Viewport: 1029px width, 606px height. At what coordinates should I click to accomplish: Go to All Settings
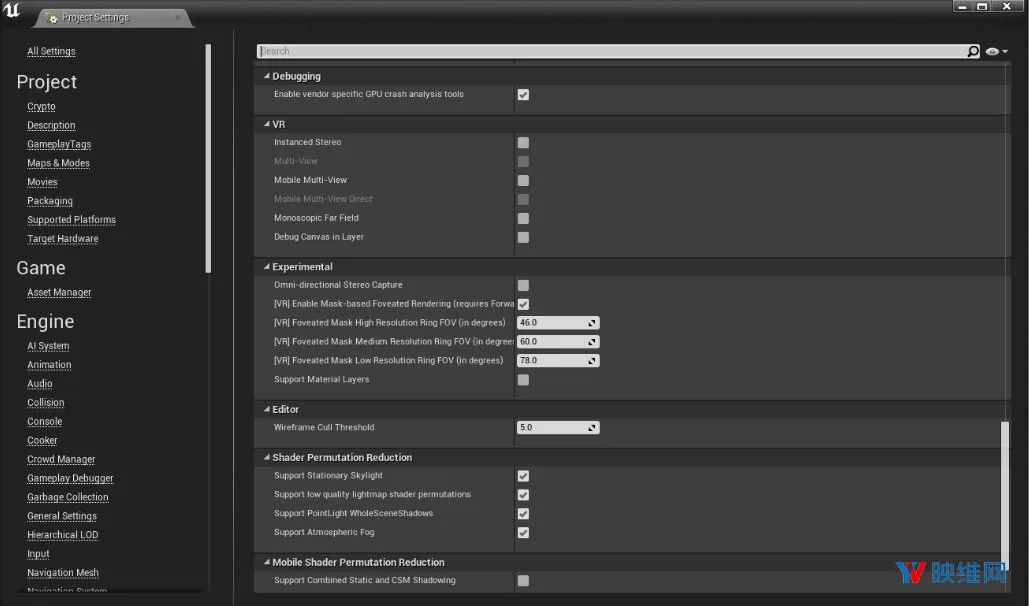(x=51, y=51)
